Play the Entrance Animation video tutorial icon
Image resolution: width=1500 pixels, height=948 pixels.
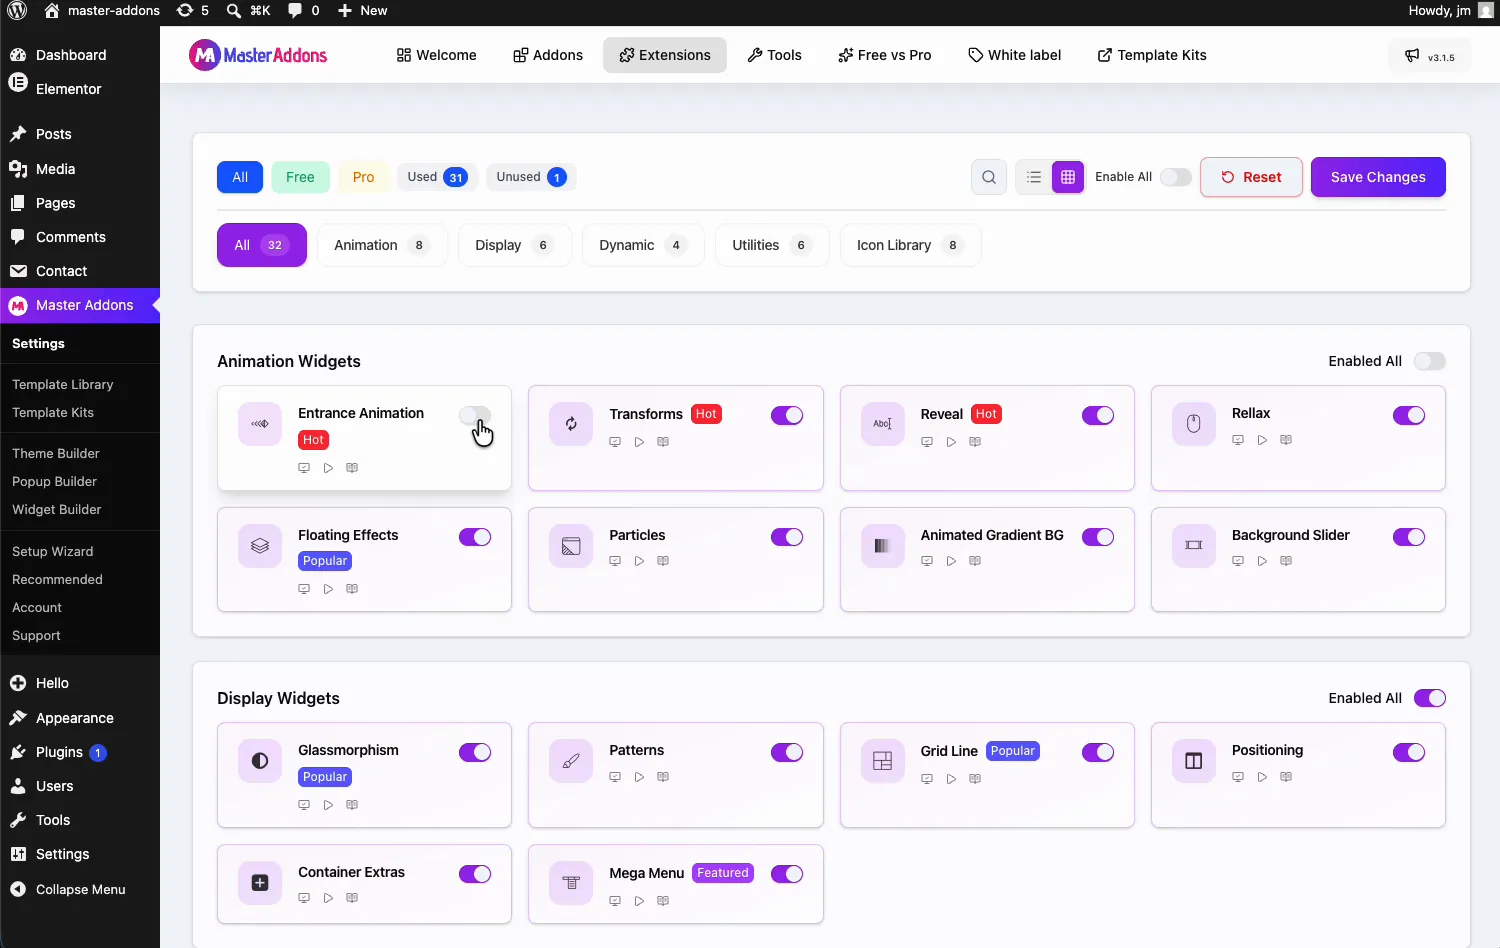328,468
